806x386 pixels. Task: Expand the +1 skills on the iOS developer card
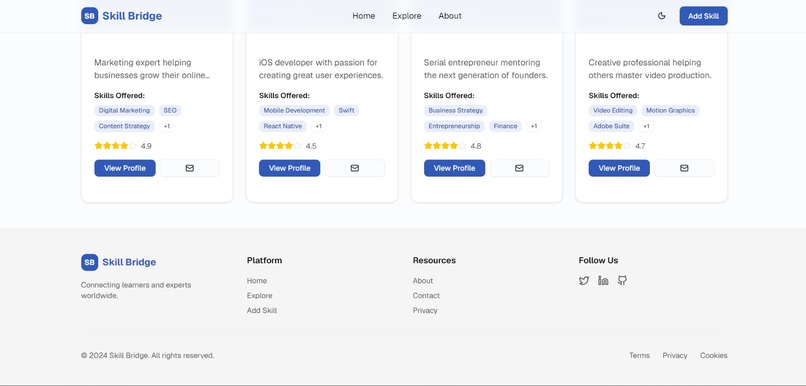coord(318,126)
